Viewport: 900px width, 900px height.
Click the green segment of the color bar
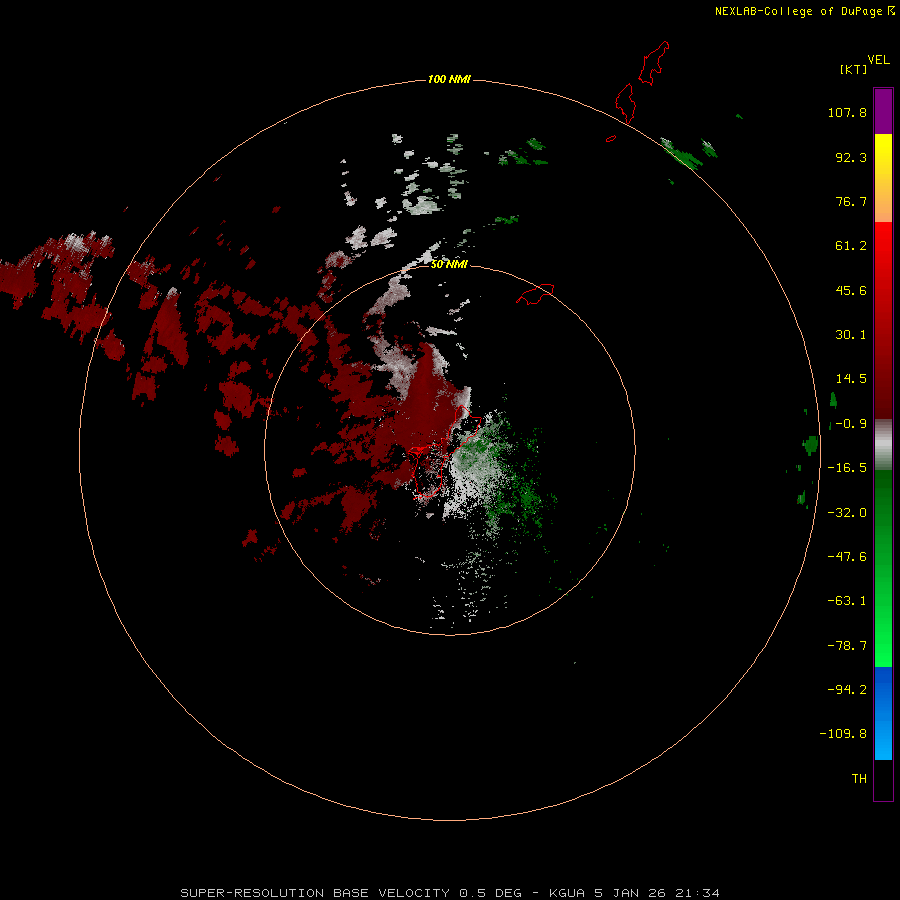click(x=883, y=568)
